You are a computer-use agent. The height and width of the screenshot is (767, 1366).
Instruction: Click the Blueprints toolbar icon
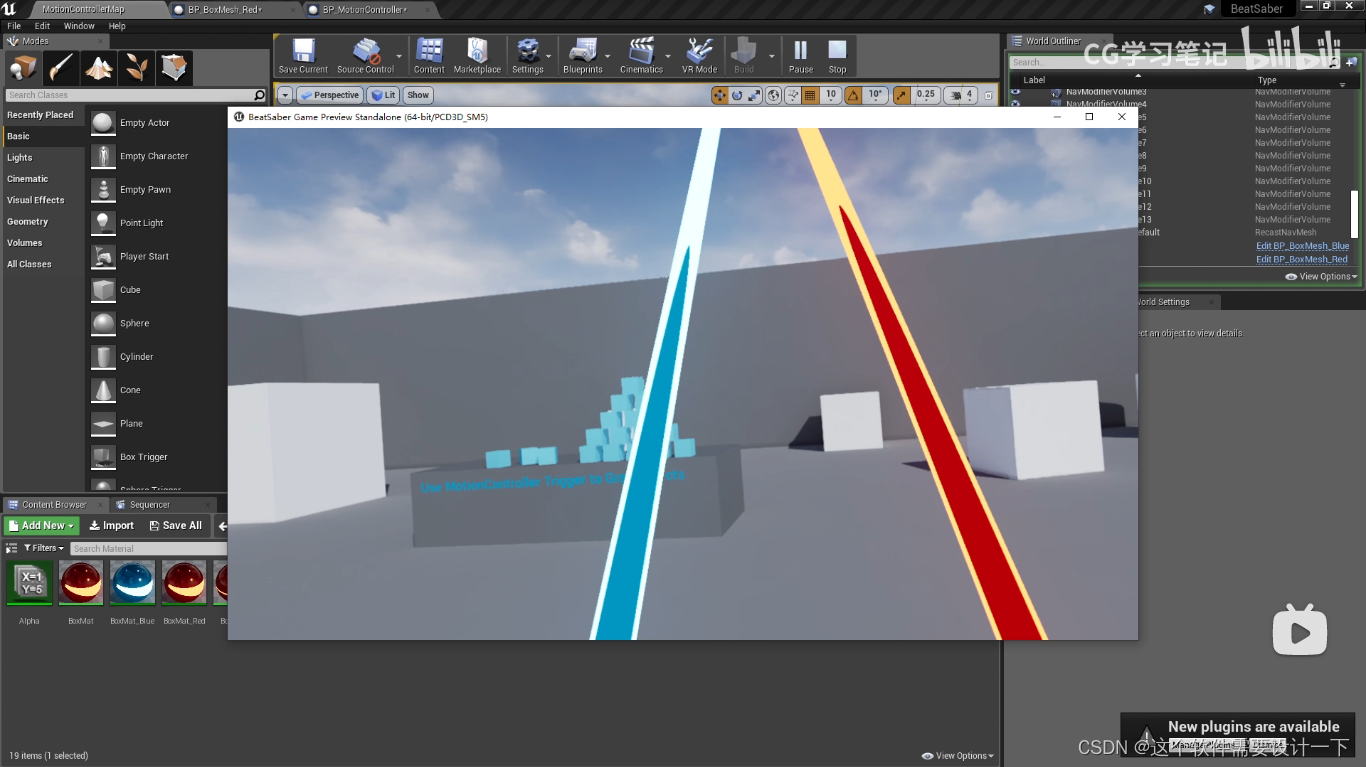(582, 56)
